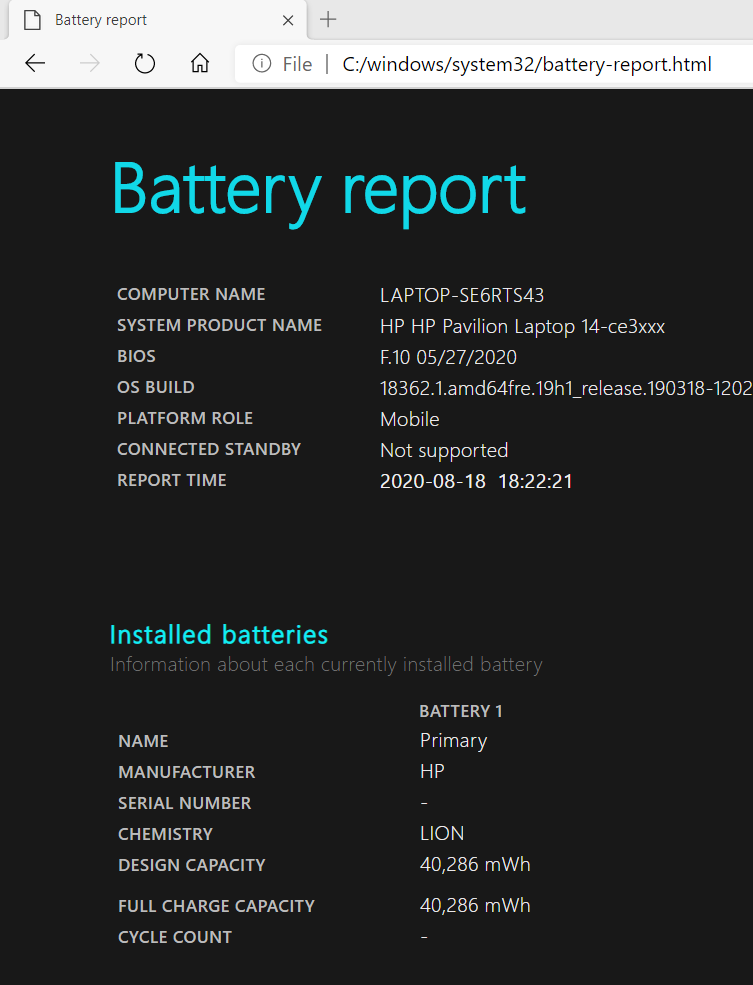The width and height of the screenshot is (753, 985).
Task: Click the CYCLE COUNT row label
Action: tap(175, 937)
